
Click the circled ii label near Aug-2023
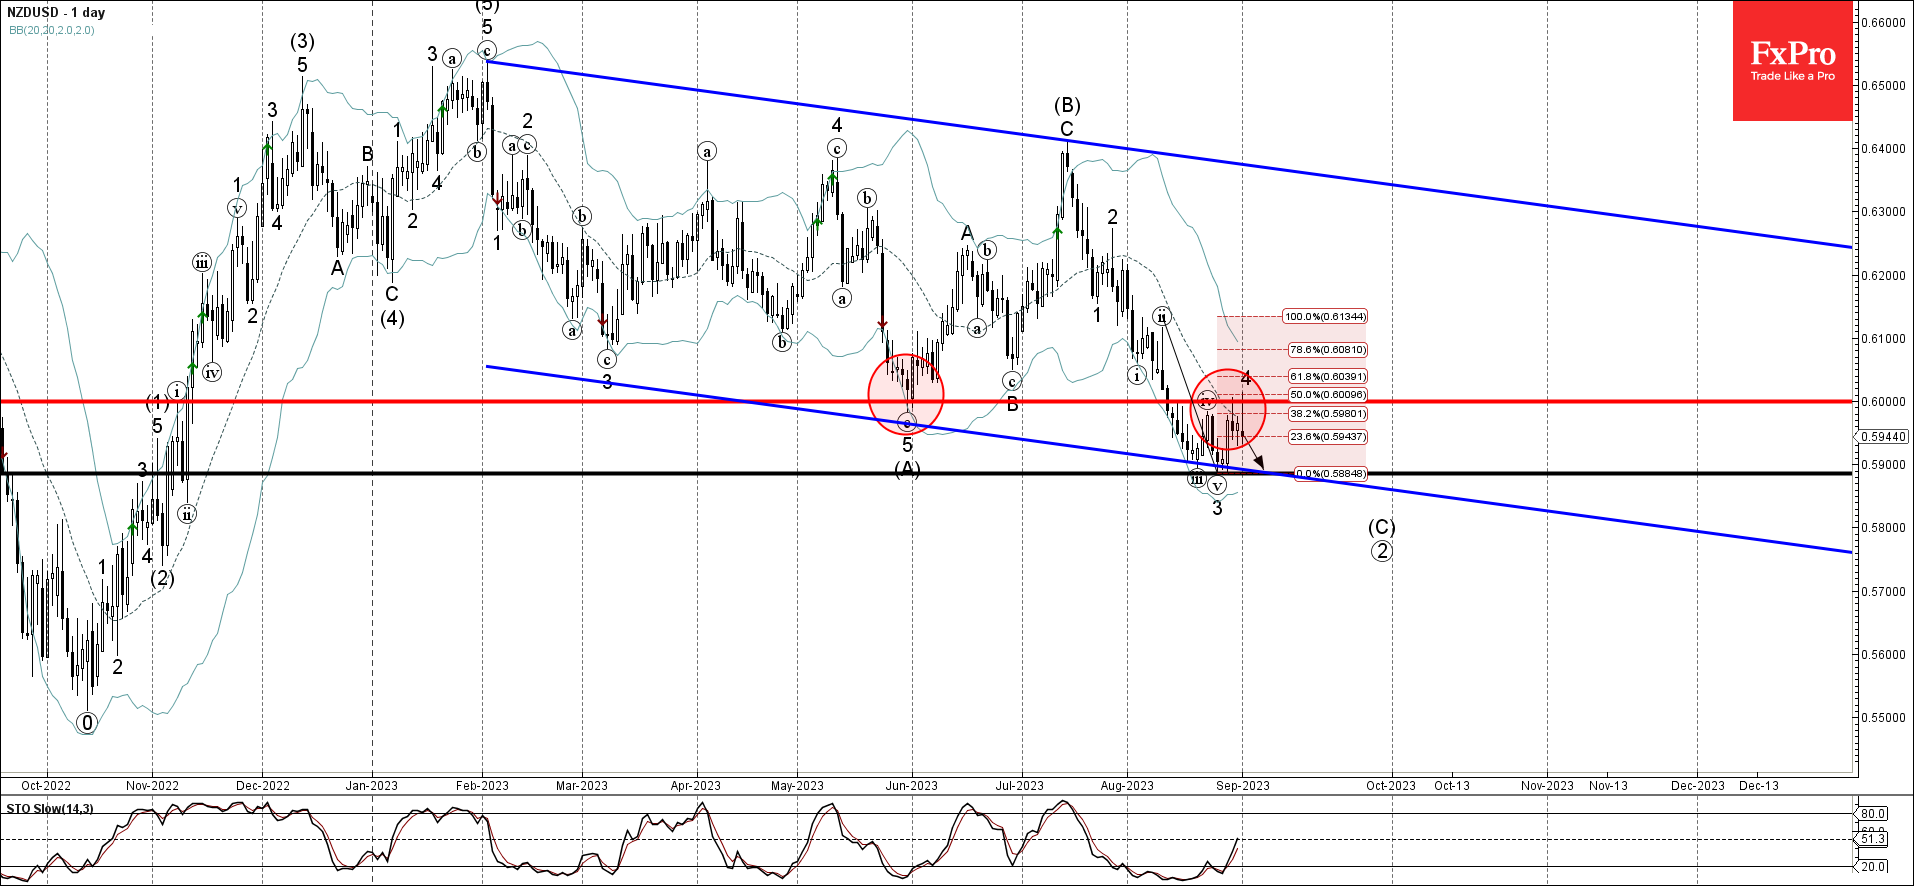click(1161, 316)
